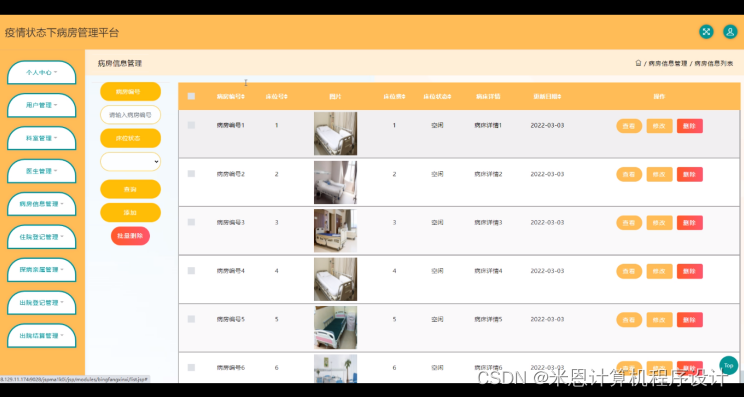Viewport: 744px width, 397px height.
Task: Expand the 病房信息管理 sidebar menu
Action: tap(42, 204)
